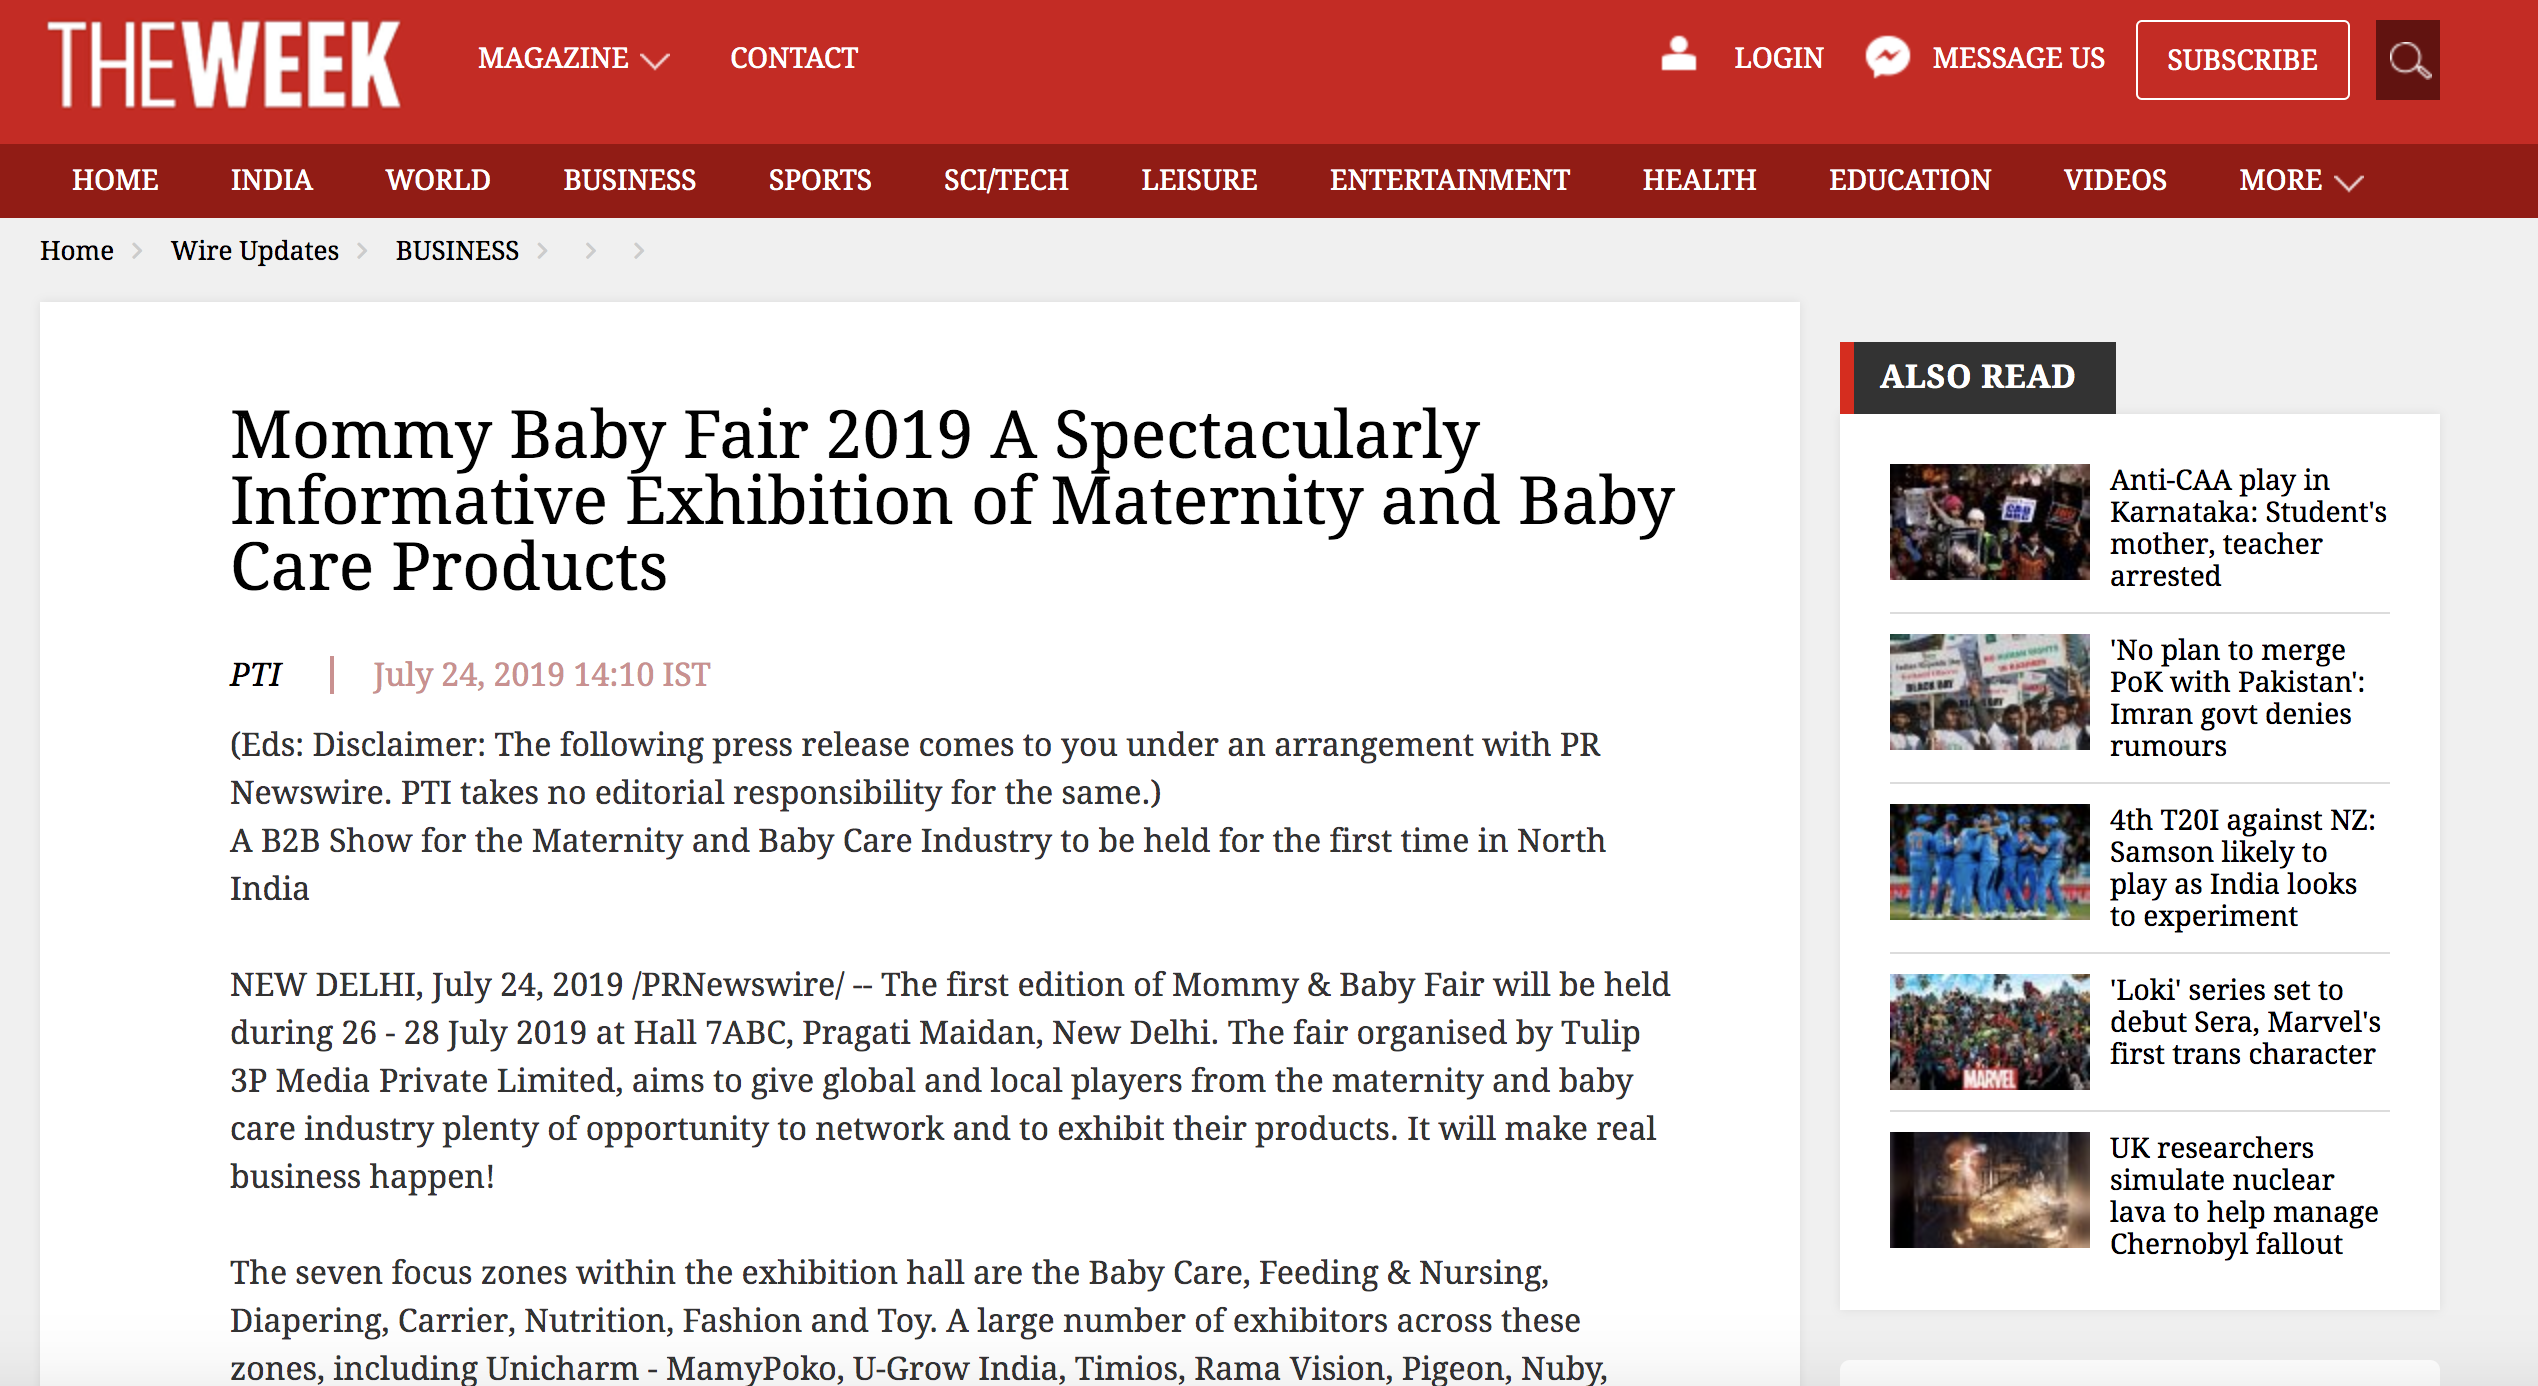Open the Sports section
This screenshot has width=2538, height=1386.
[x=820, y=180]
